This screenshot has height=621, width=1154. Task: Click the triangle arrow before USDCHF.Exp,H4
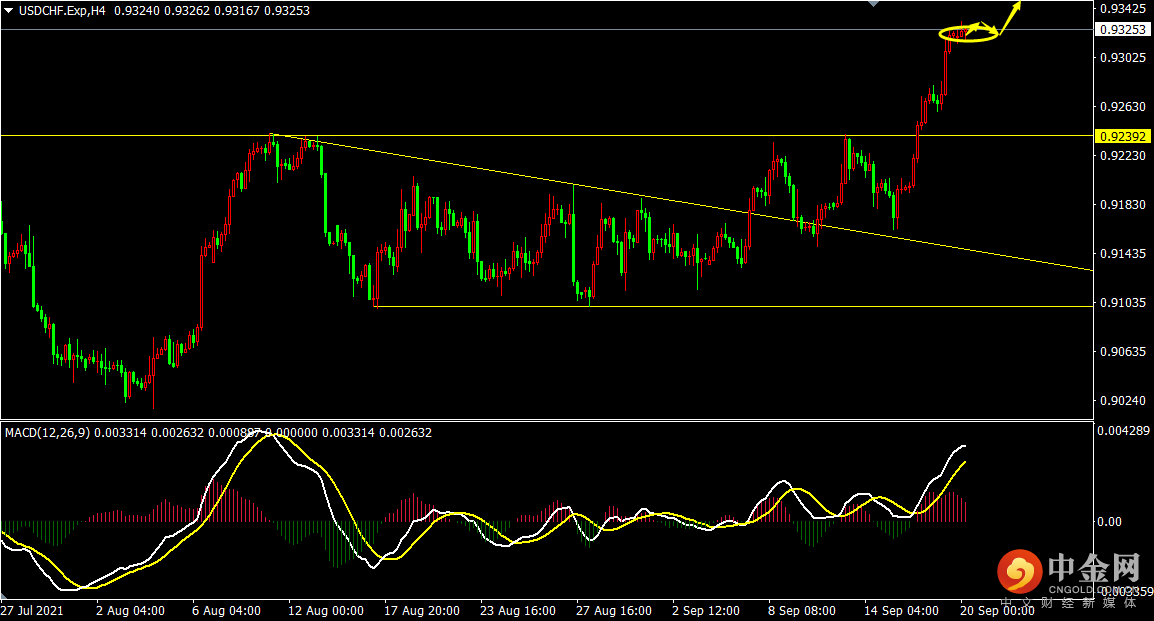tap(9, 11)
